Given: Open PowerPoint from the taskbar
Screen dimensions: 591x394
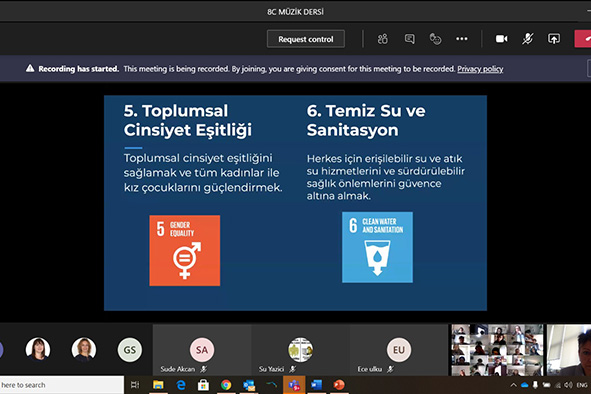Looking at the screenshot, I should click(339, 385).
